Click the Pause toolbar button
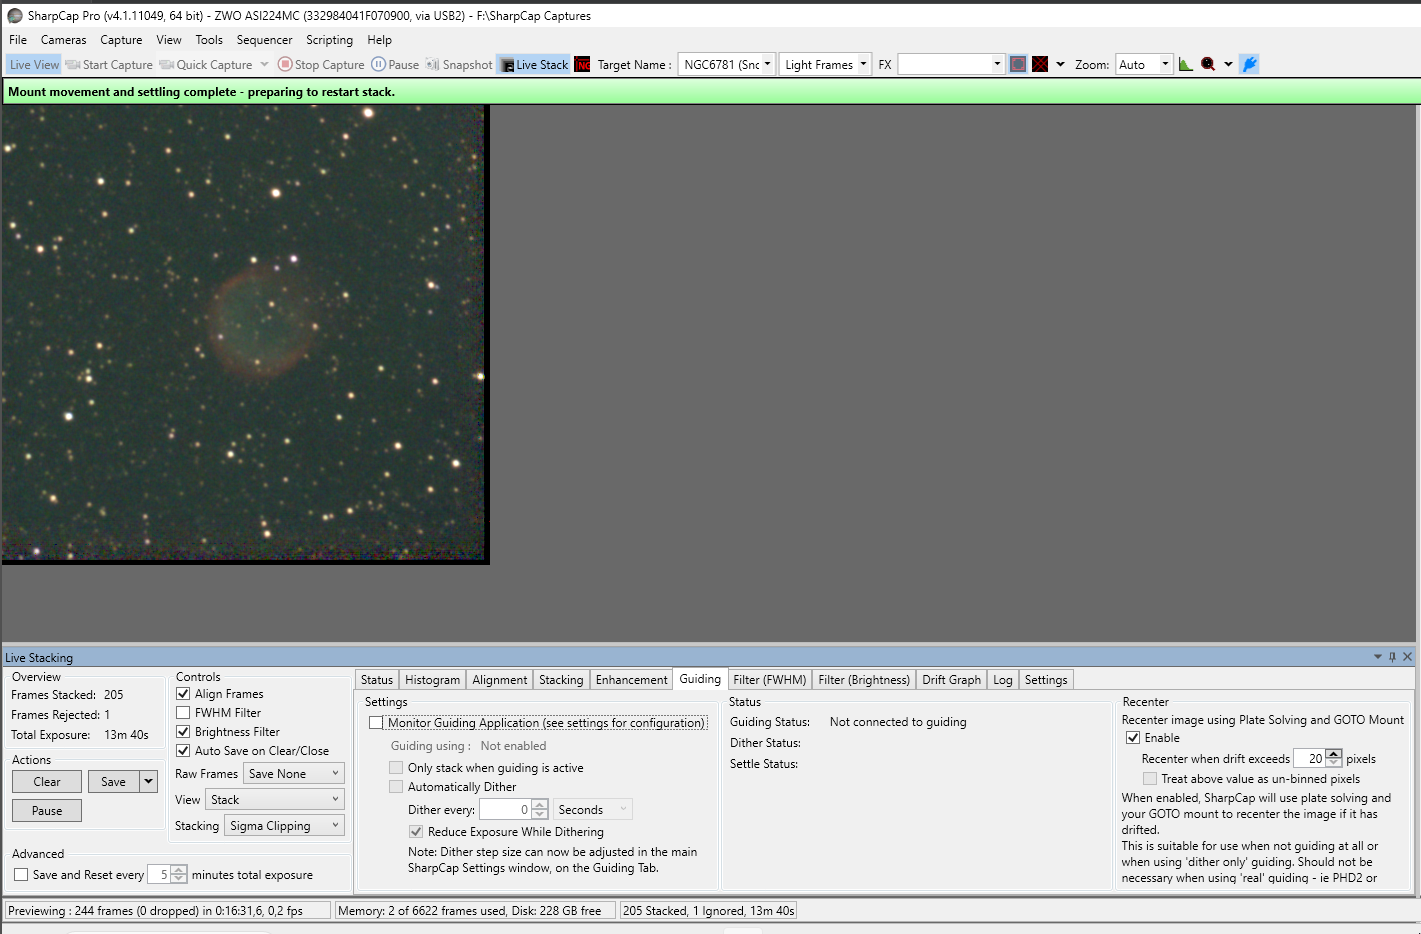 [x=395, y=64]
